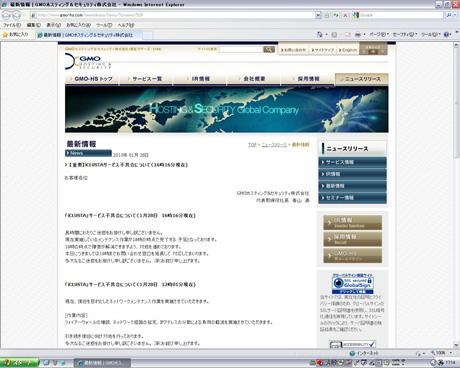Click the GlobalSign SSL secured seal

pos(353,284)
